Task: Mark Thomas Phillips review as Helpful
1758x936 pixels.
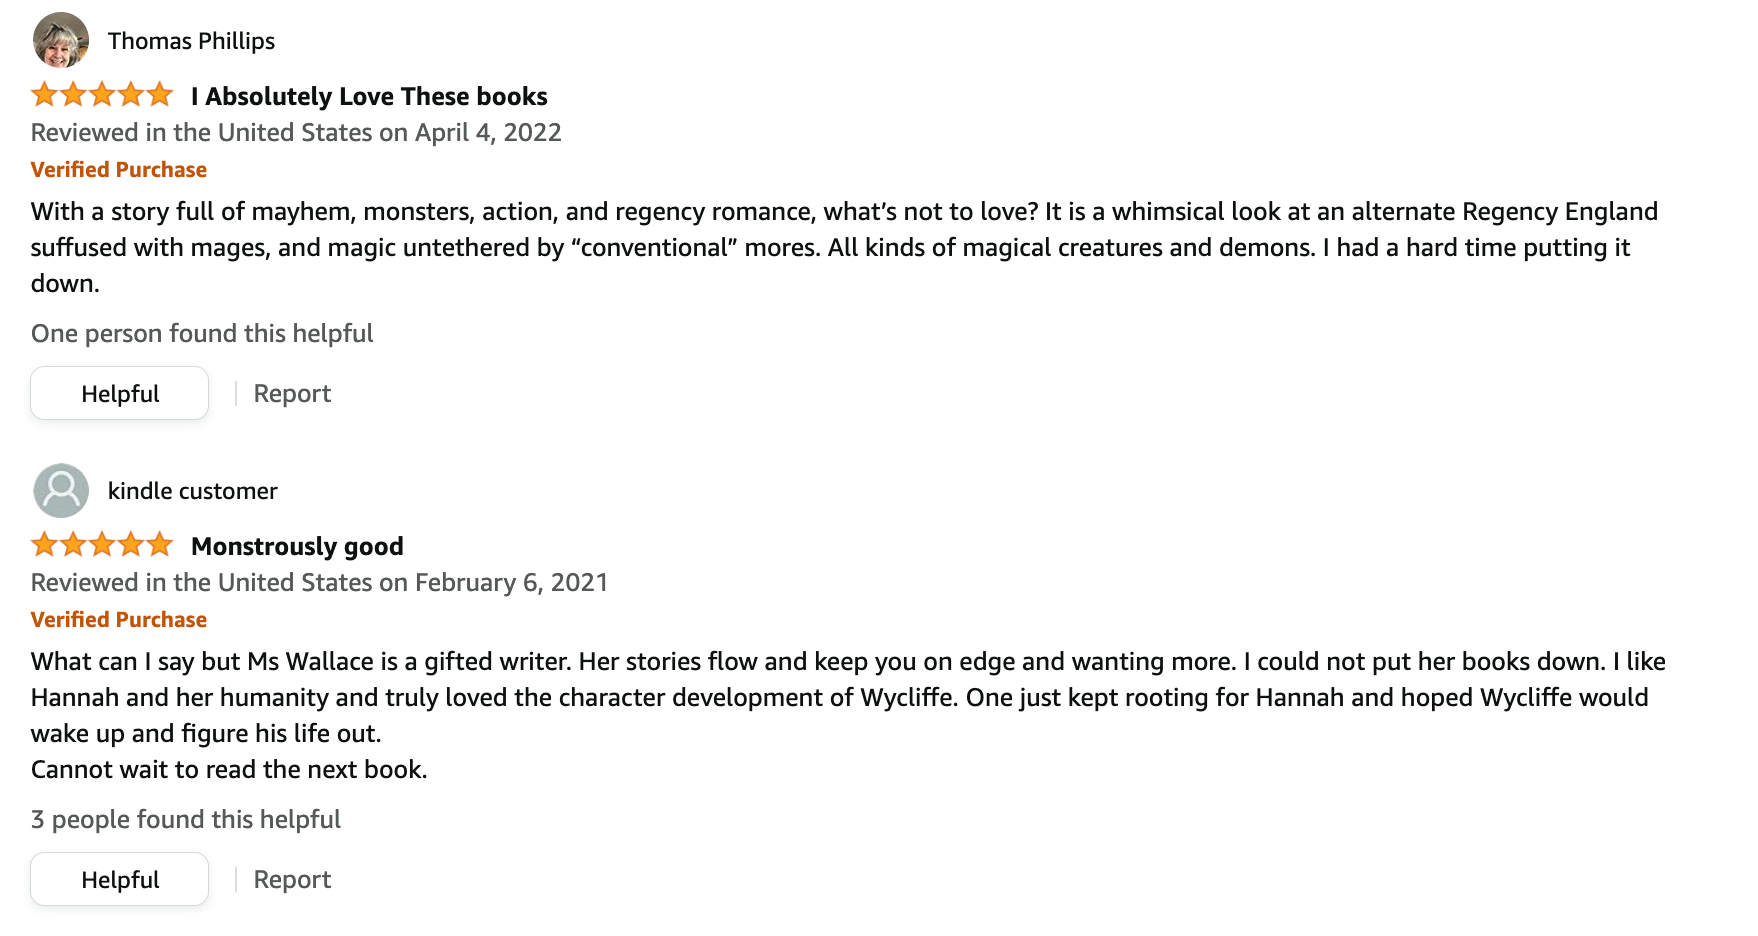Action: [x=120, y=393]
